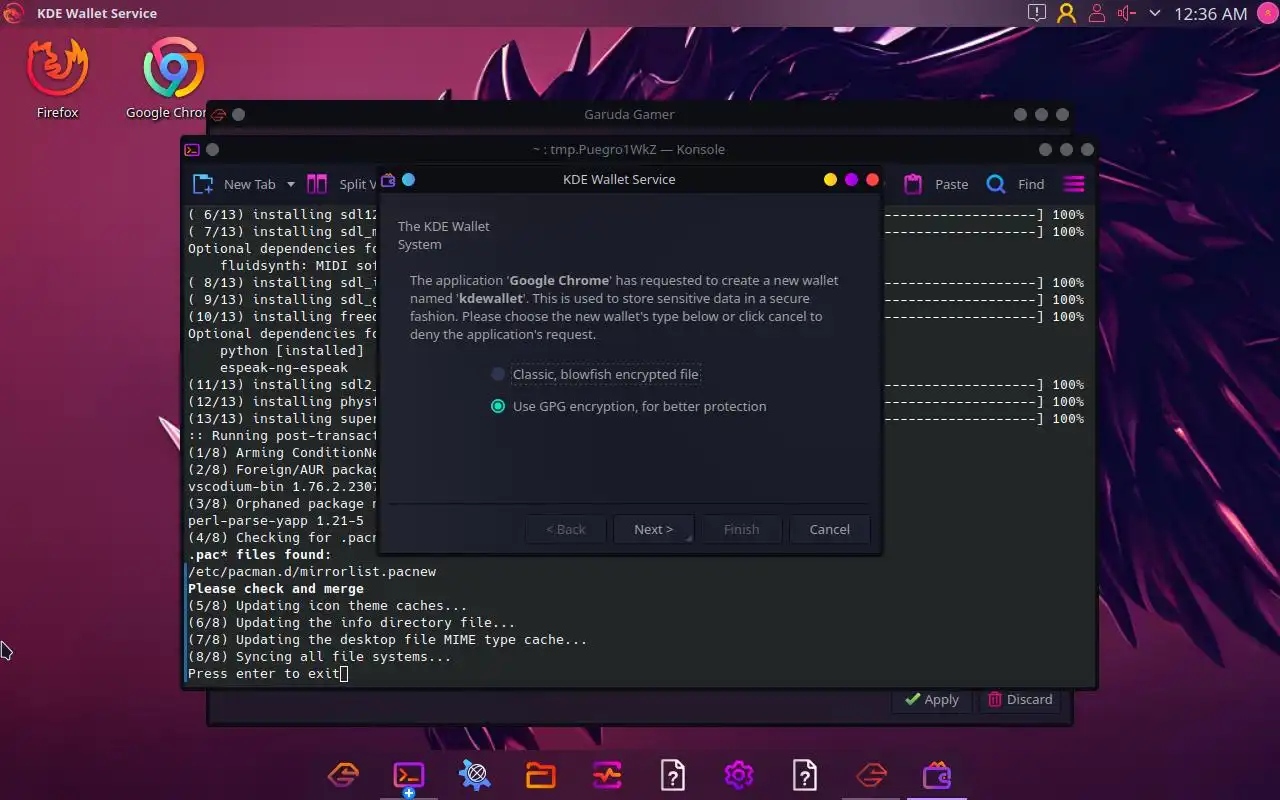Click the Paste clipboard icon in Konsole
1280x800 pixels.
click(913, 184)
